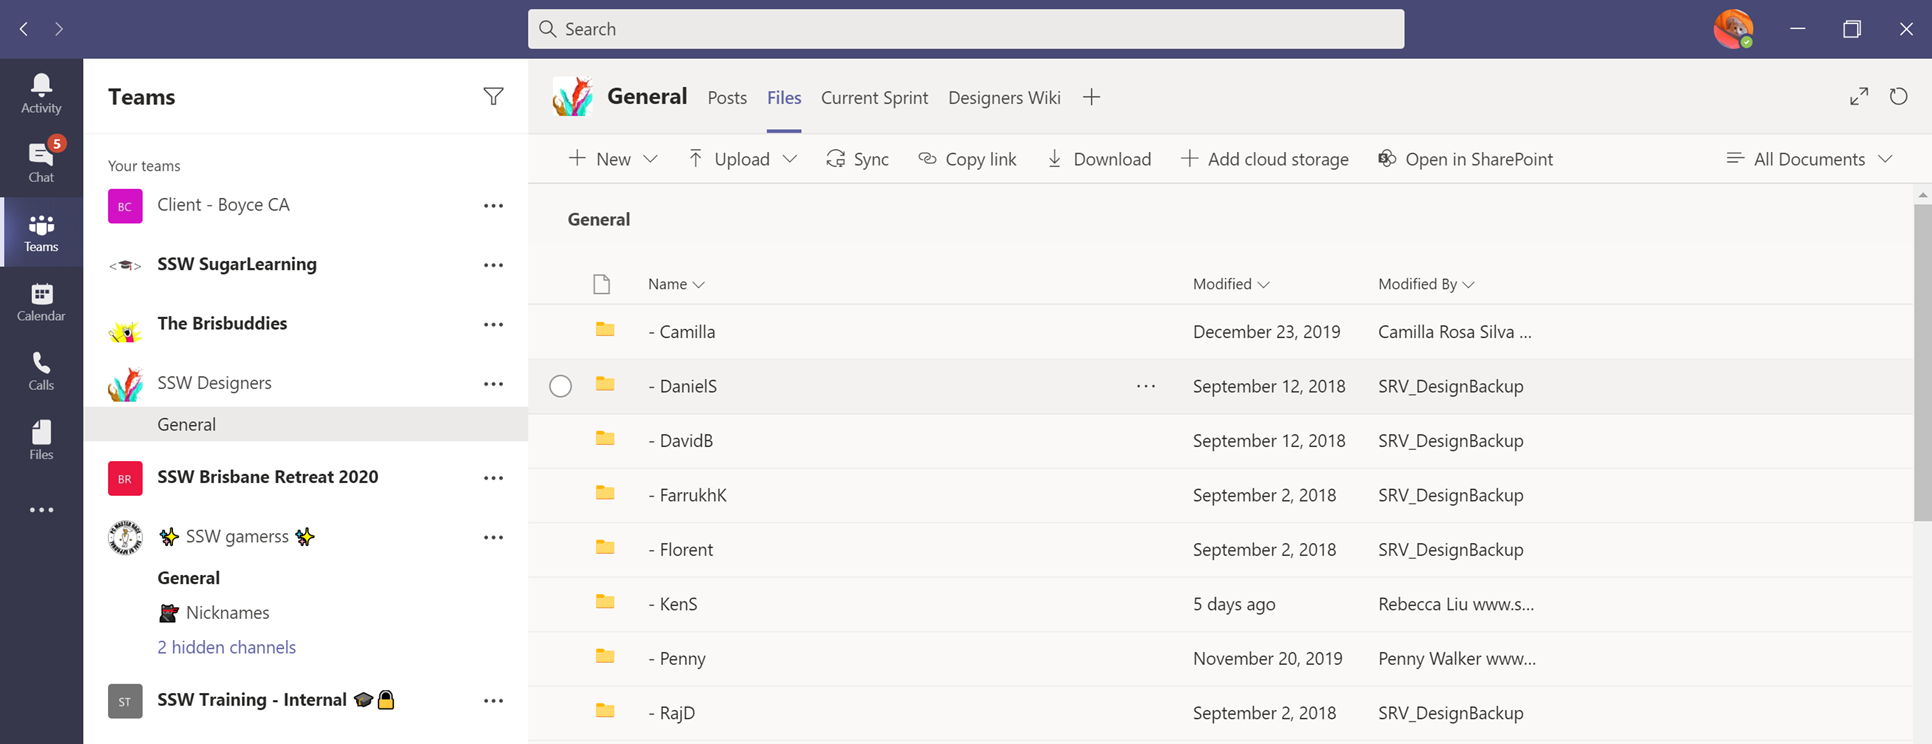Expand the tab to full screen
Image resolution: width=1932 pixels, height=744 pixels.
point(1858,97)
